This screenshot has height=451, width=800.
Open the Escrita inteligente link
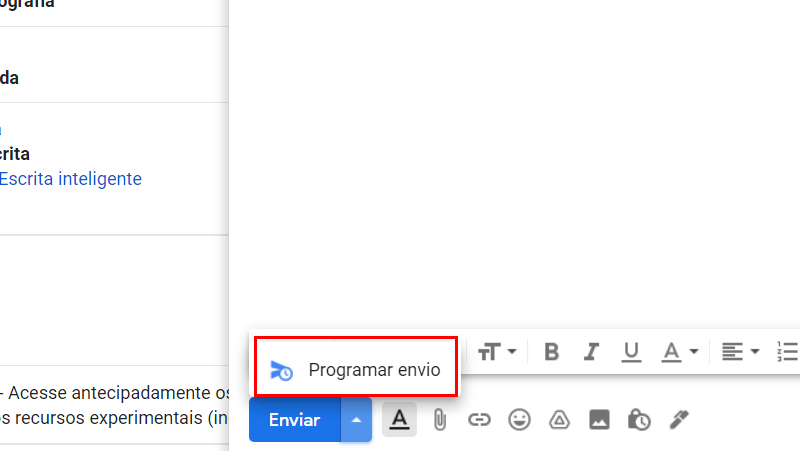70,179
